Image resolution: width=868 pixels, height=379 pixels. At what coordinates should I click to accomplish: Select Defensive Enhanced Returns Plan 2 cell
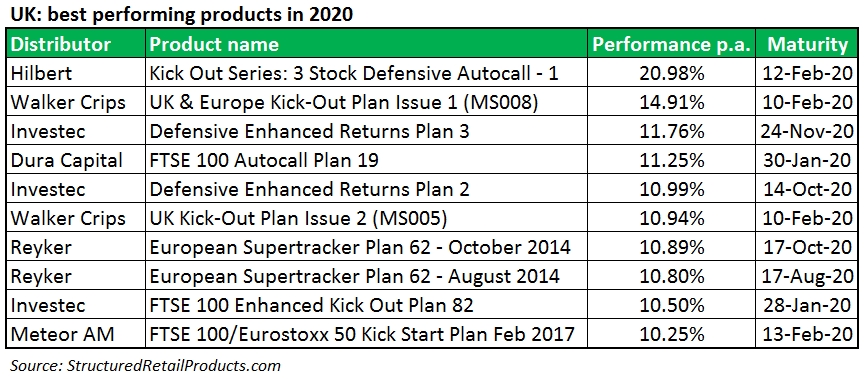click(366, 189)
